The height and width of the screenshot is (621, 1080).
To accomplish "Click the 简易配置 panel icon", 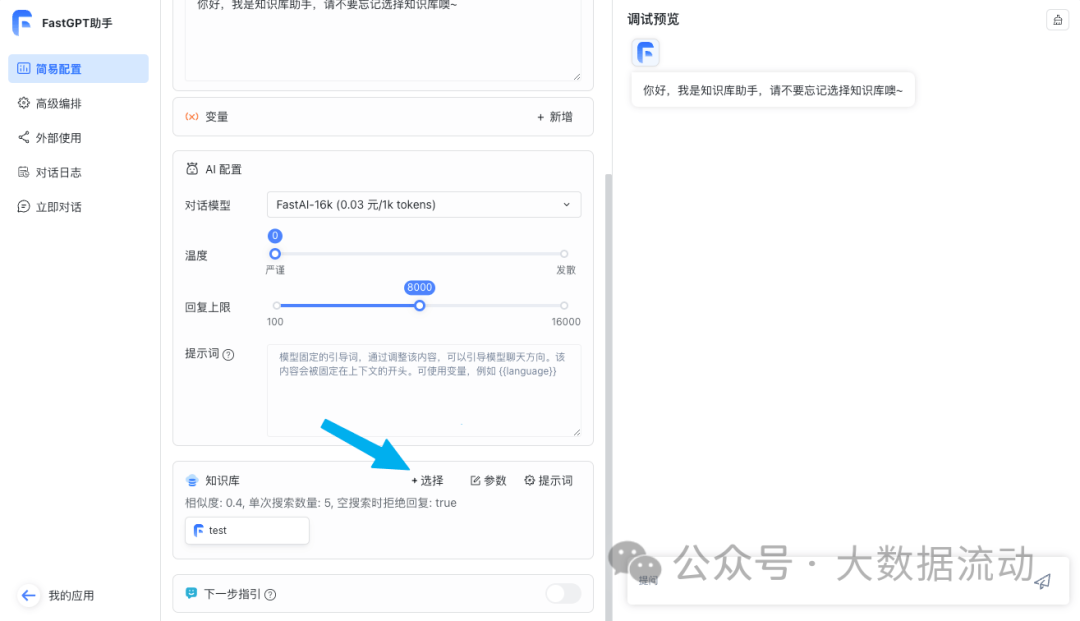I will pos(23,69).
